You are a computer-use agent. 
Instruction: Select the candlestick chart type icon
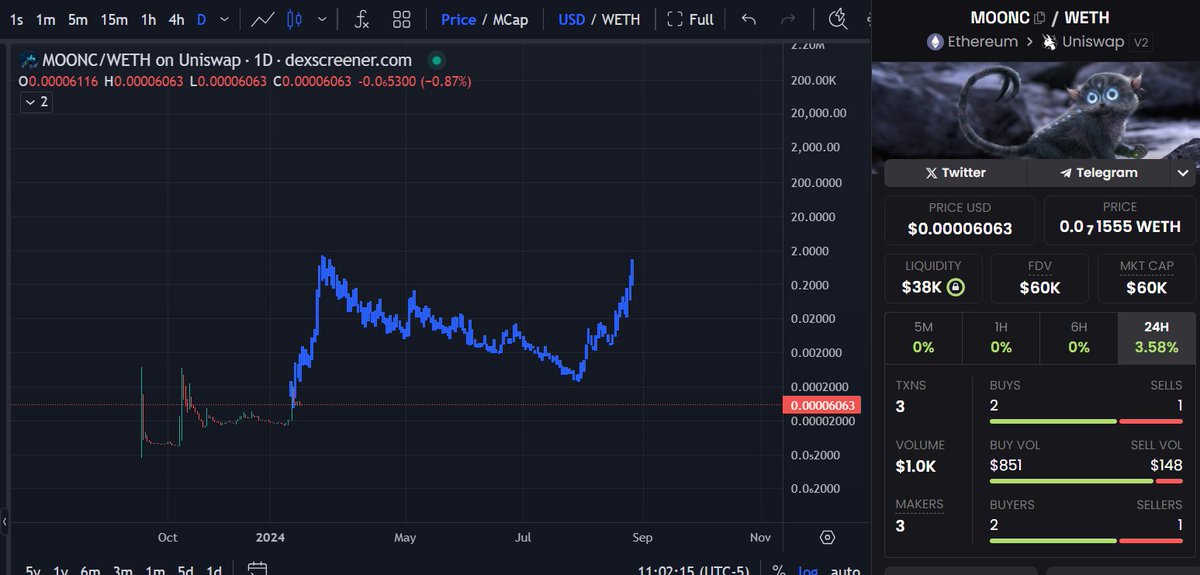point(293,19)
